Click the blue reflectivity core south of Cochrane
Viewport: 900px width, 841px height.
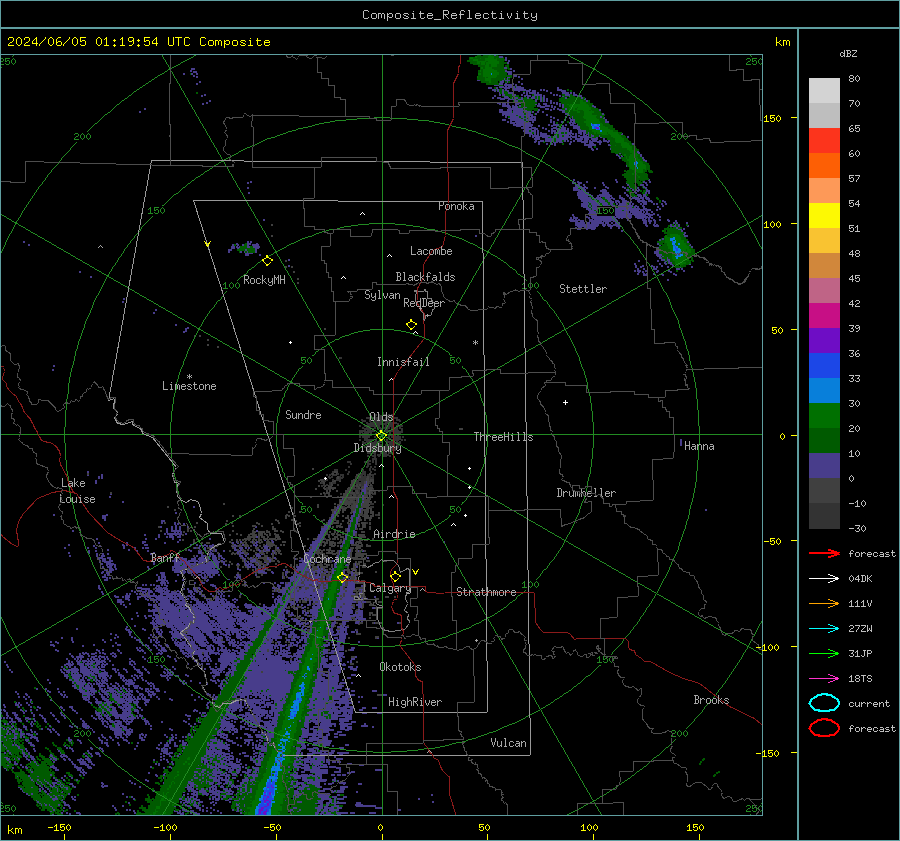coord(297,705)
